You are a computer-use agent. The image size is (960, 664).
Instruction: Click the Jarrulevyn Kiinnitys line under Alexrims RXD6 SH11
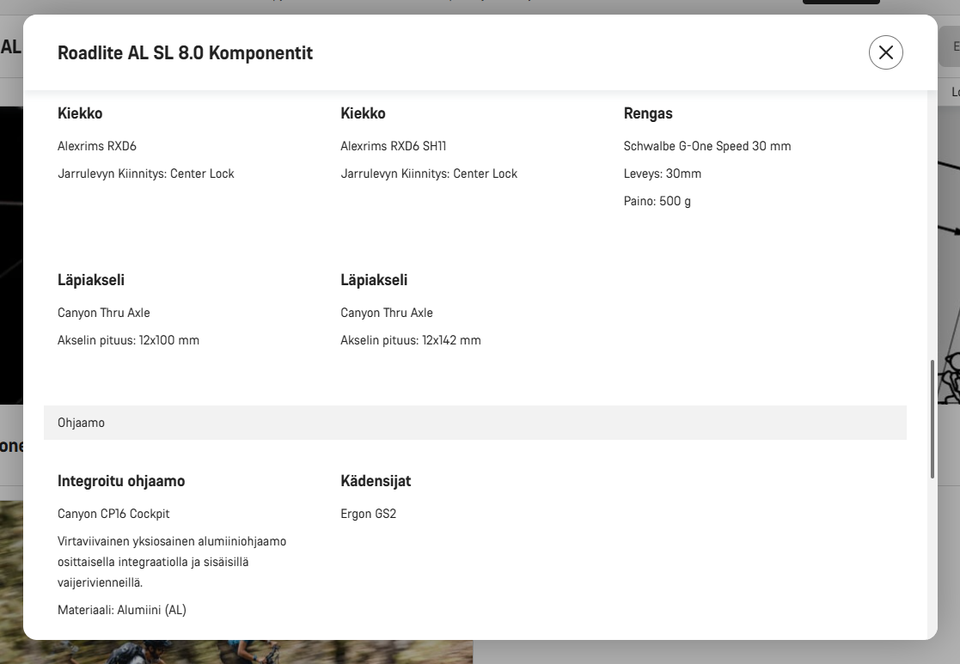429,174
